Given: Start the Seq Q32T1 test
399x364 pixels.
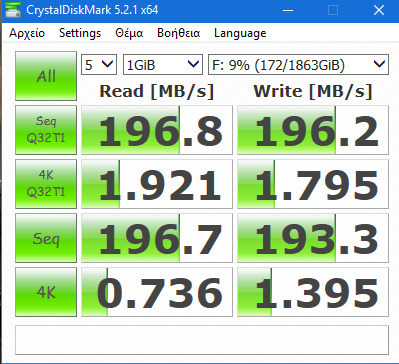Looking at the screenshot, I should coord(46,130).
